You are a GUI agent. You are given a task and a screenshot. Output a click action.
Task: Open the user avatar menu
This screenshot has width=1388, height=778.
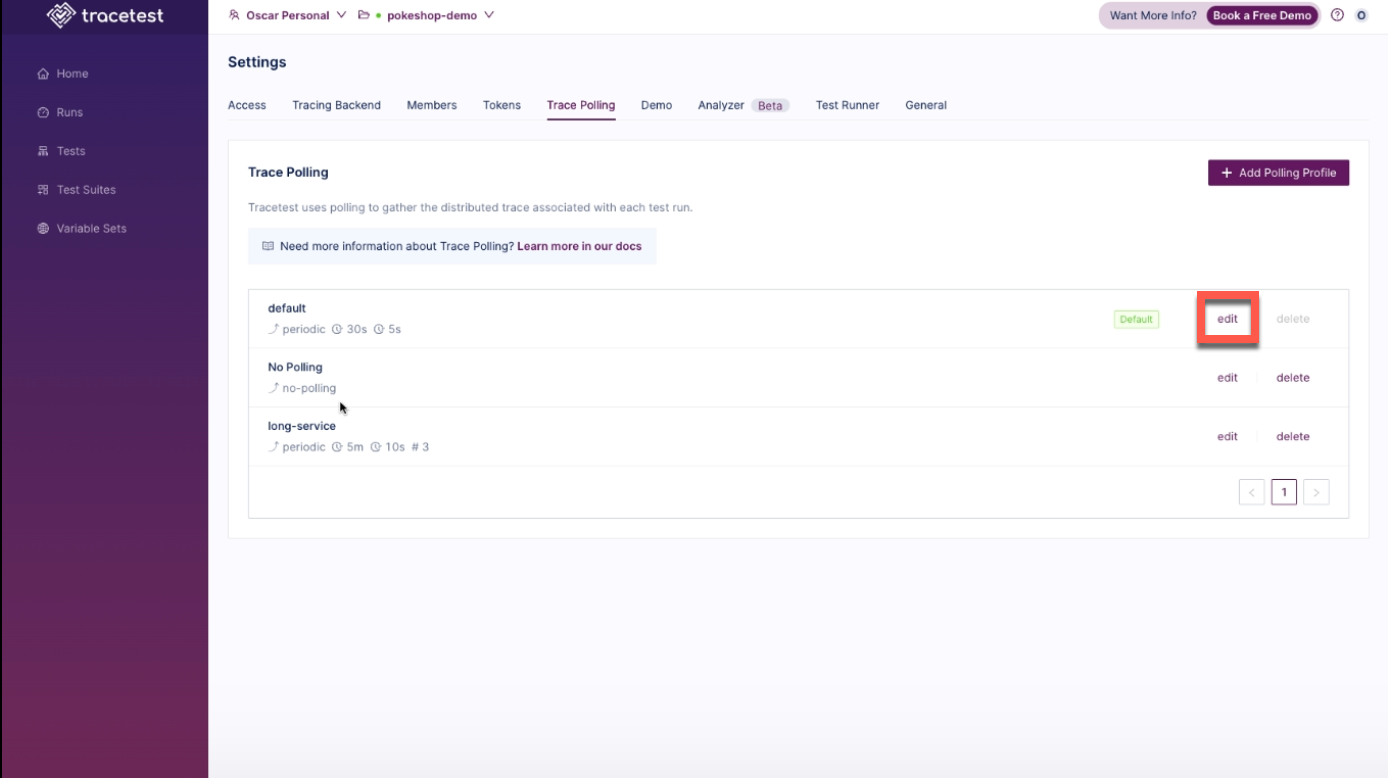point(1361,15)
